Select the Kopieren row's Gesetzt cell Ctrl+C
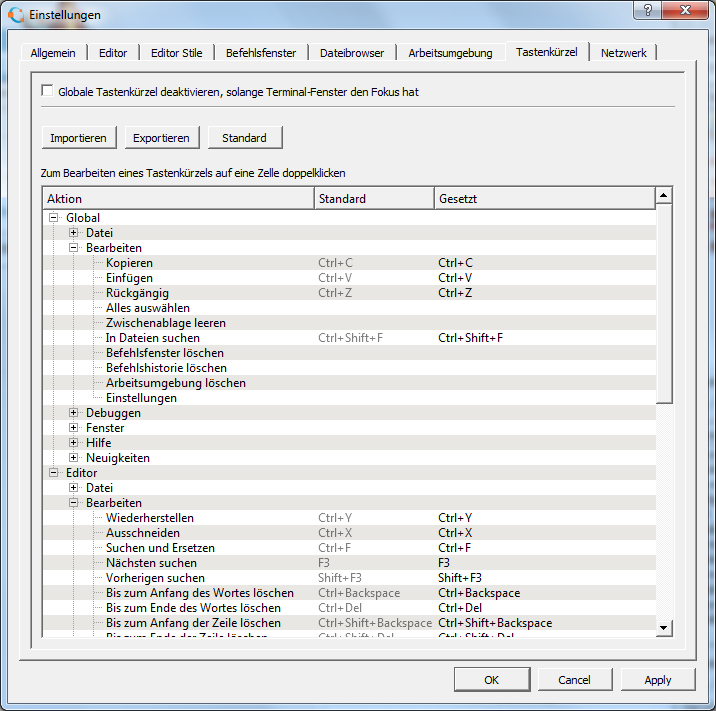716x711 pixels. tap(455, 263)
